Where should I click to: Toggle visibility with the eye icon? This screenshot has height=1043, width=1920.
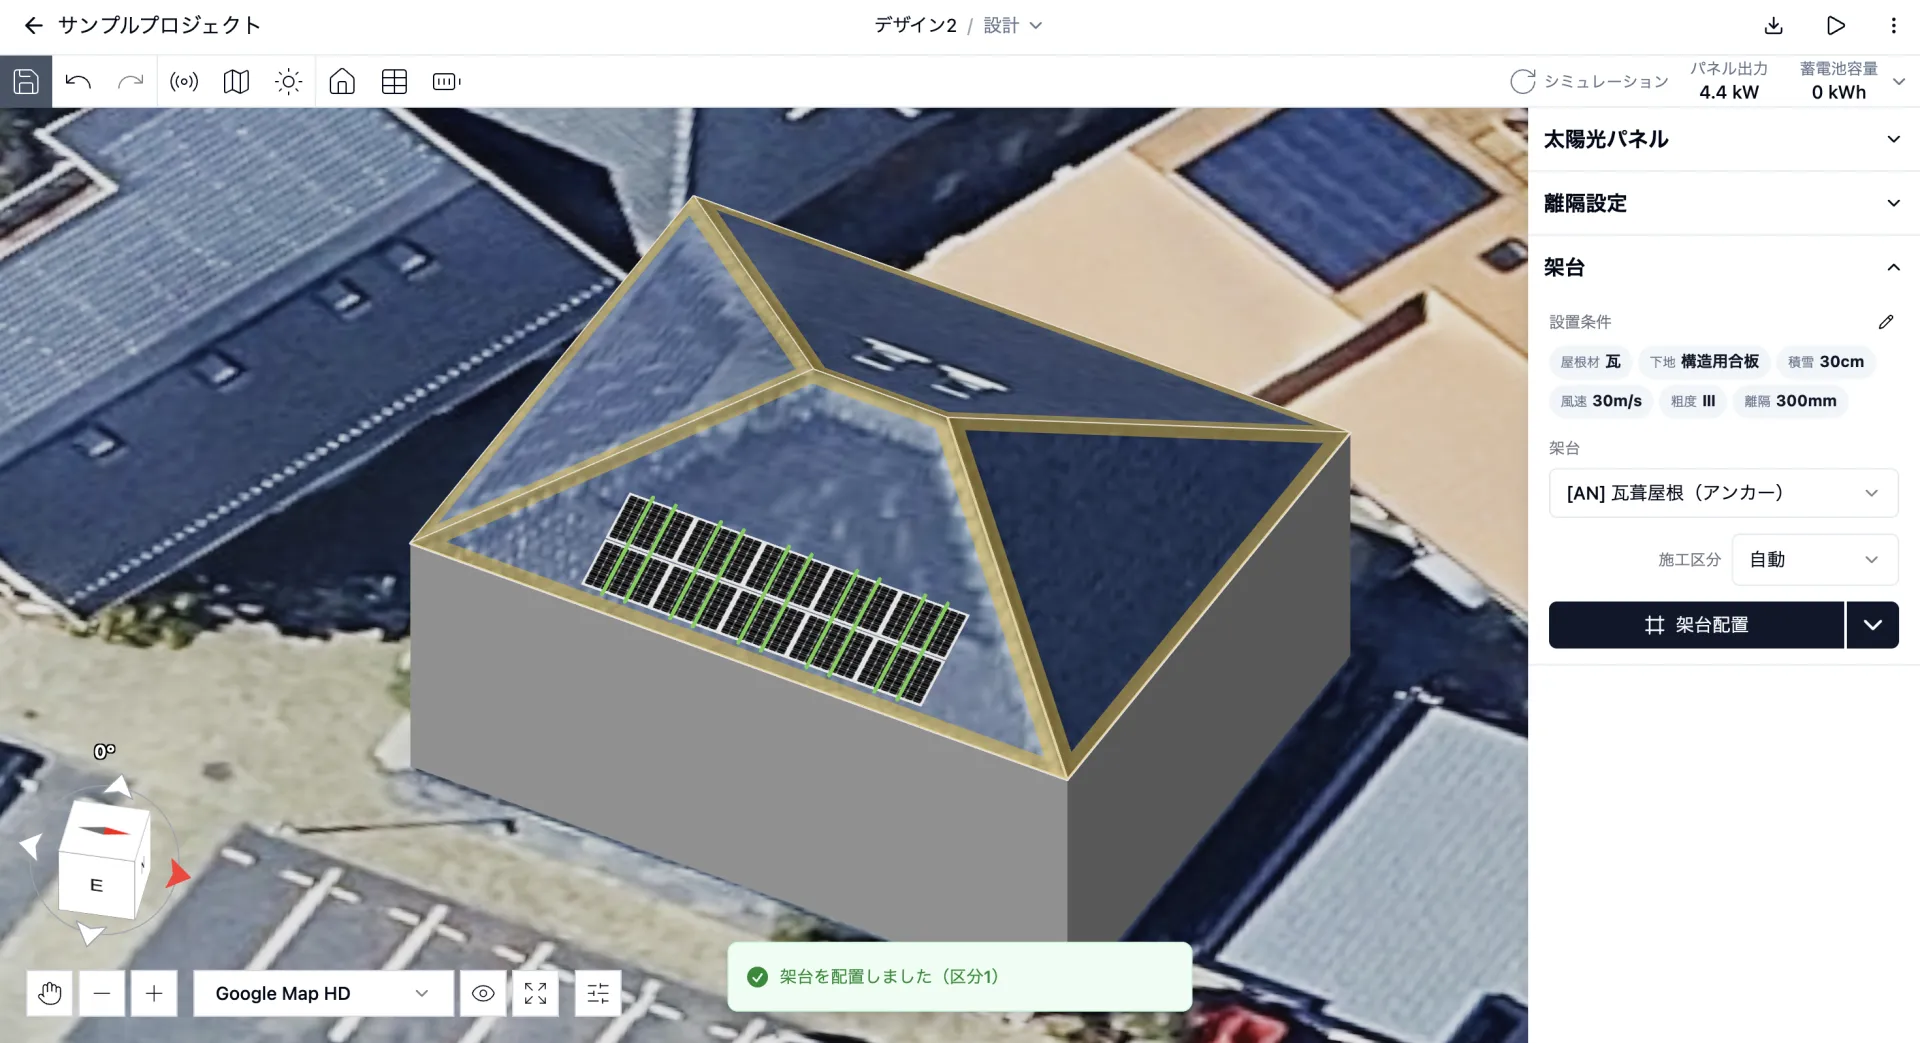tap(483, 993)
